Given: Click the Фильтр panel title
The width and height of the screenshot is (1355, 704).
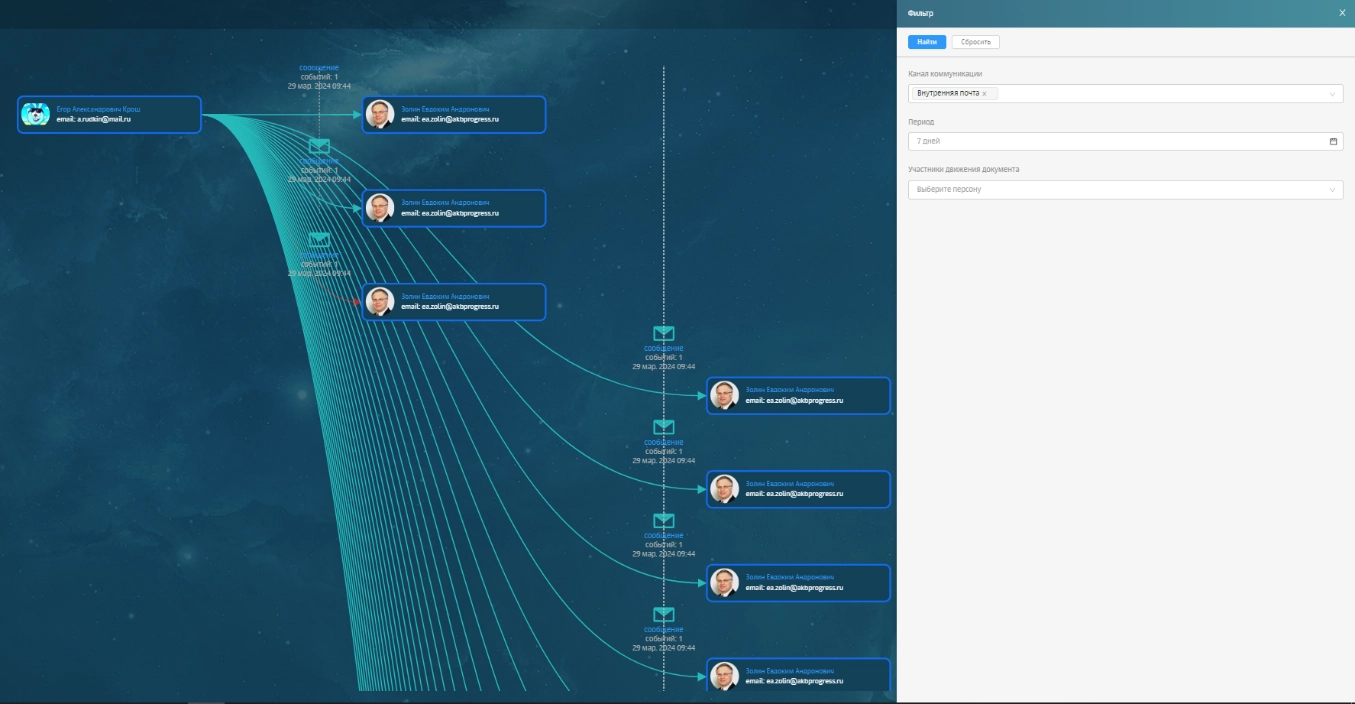Looking at the screenshot, I should coord(919,13).
